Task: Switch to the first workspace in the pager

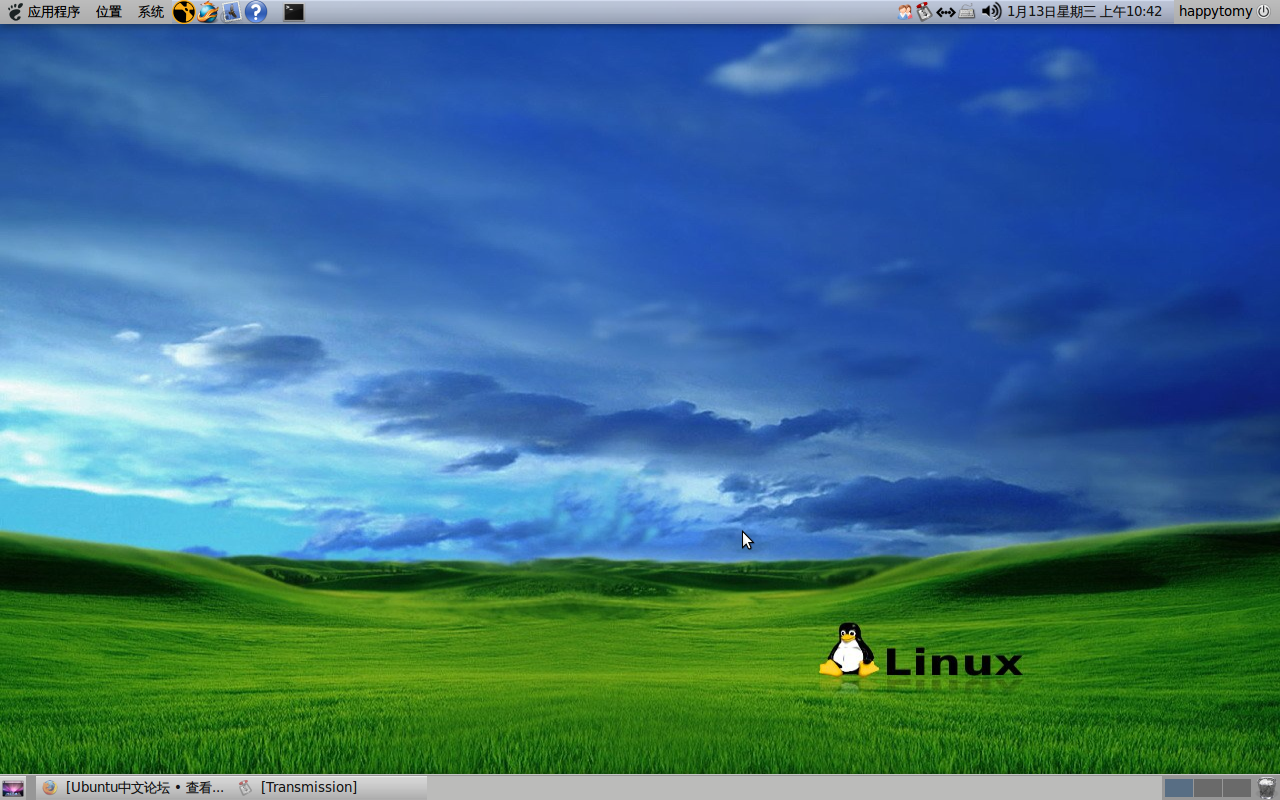Action: 1179,788
